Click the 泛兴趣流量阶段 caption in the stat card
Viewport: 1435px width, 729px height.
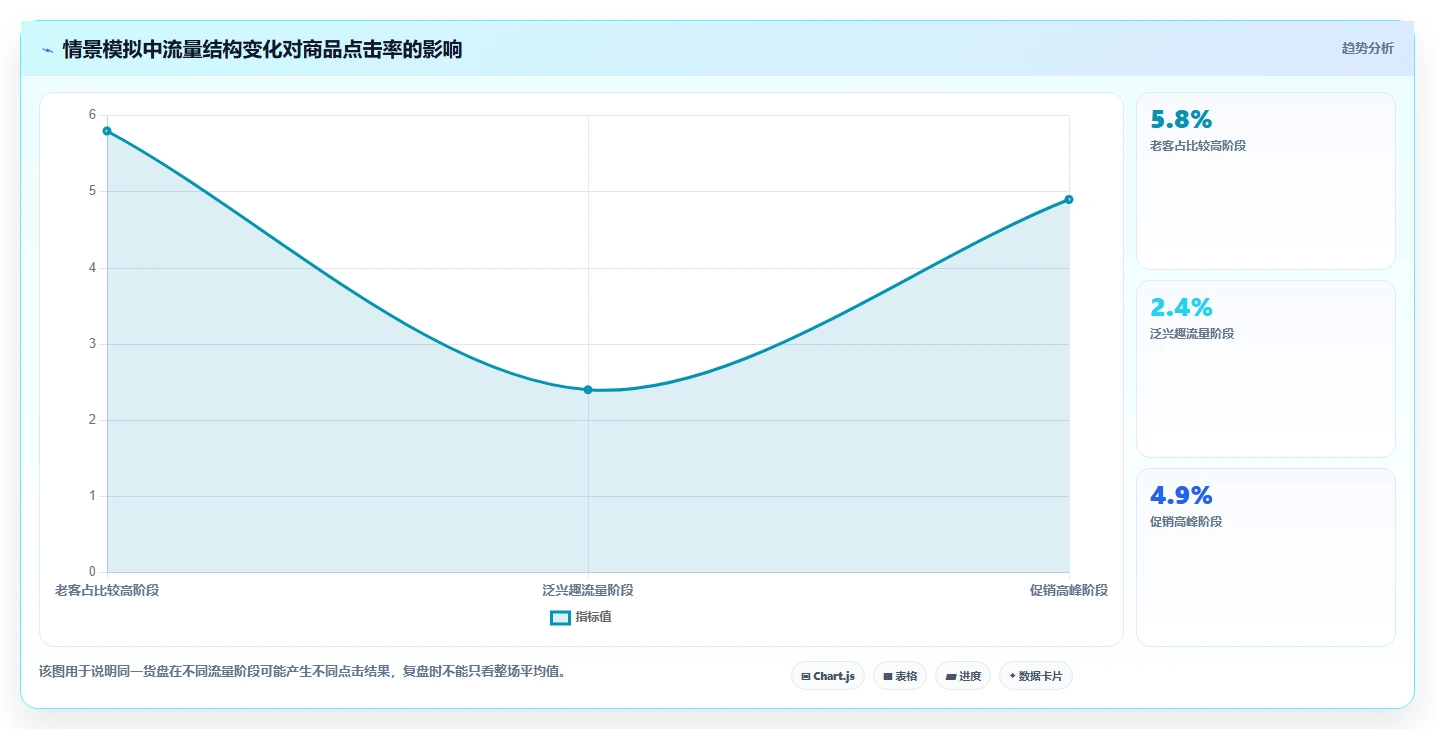tap(1192, 334)
